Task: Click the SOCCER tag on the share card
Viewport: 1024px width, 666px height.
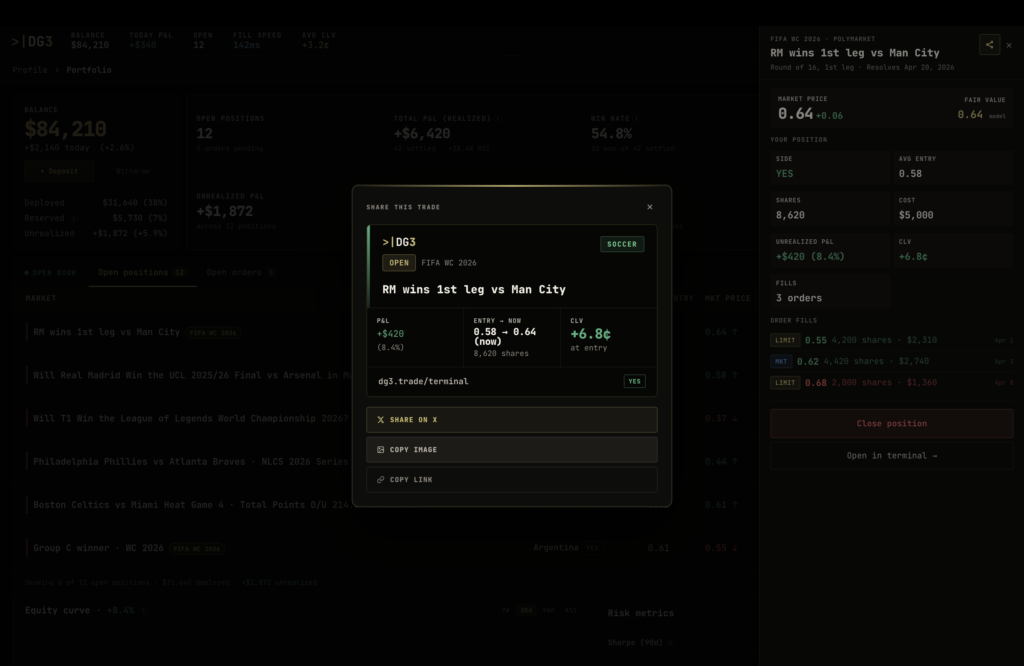Action: [x=622, y=244]
